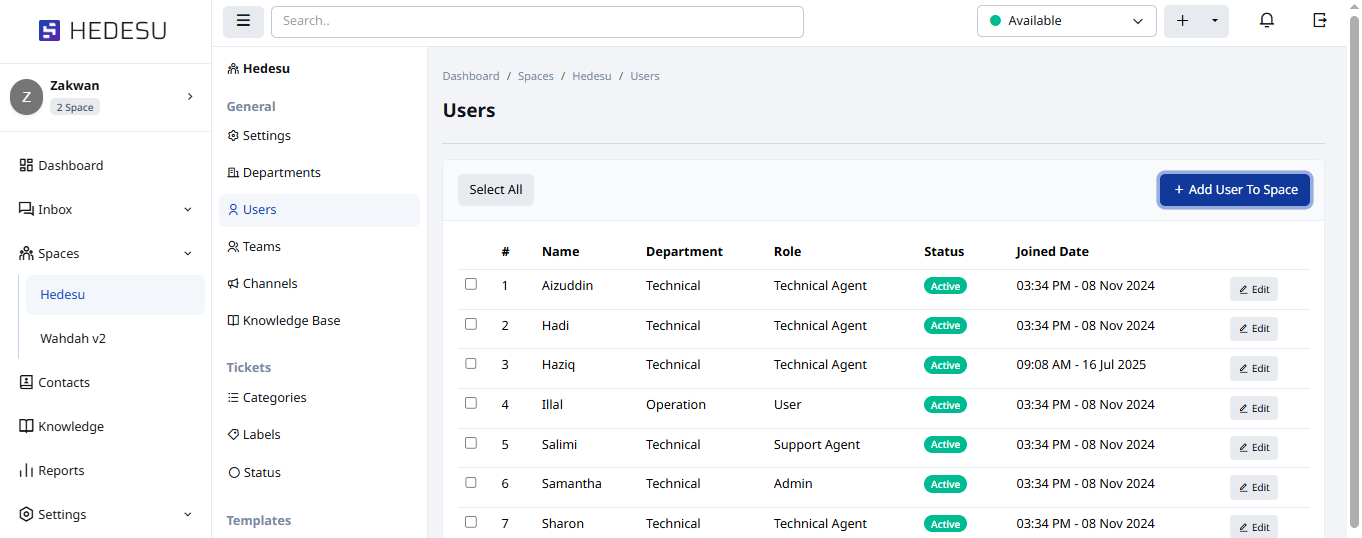The height and width of the screenshot is (538, 1362).
Task: Click the Contacts icon in sidebar
Action: (27, 383)
